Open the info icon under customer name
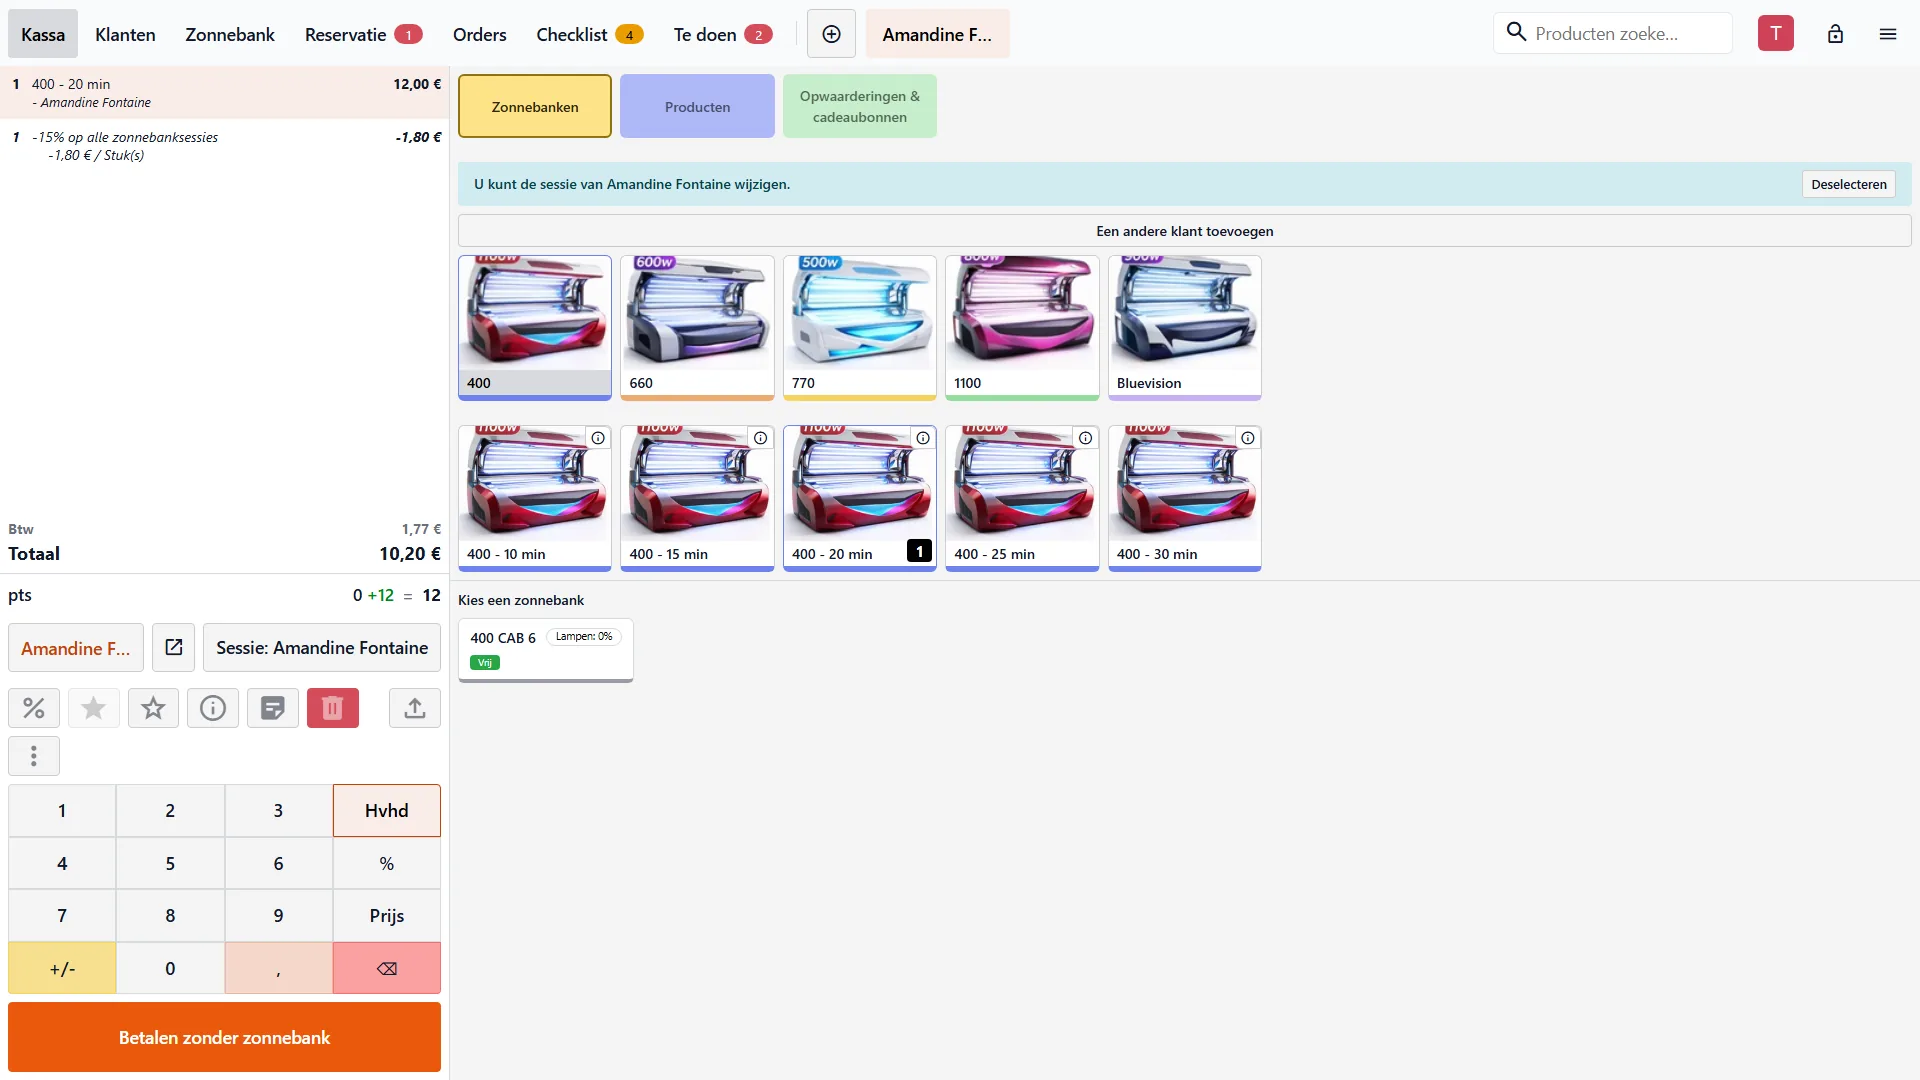The image size is (1920, 1080). (x=213, y=708)
